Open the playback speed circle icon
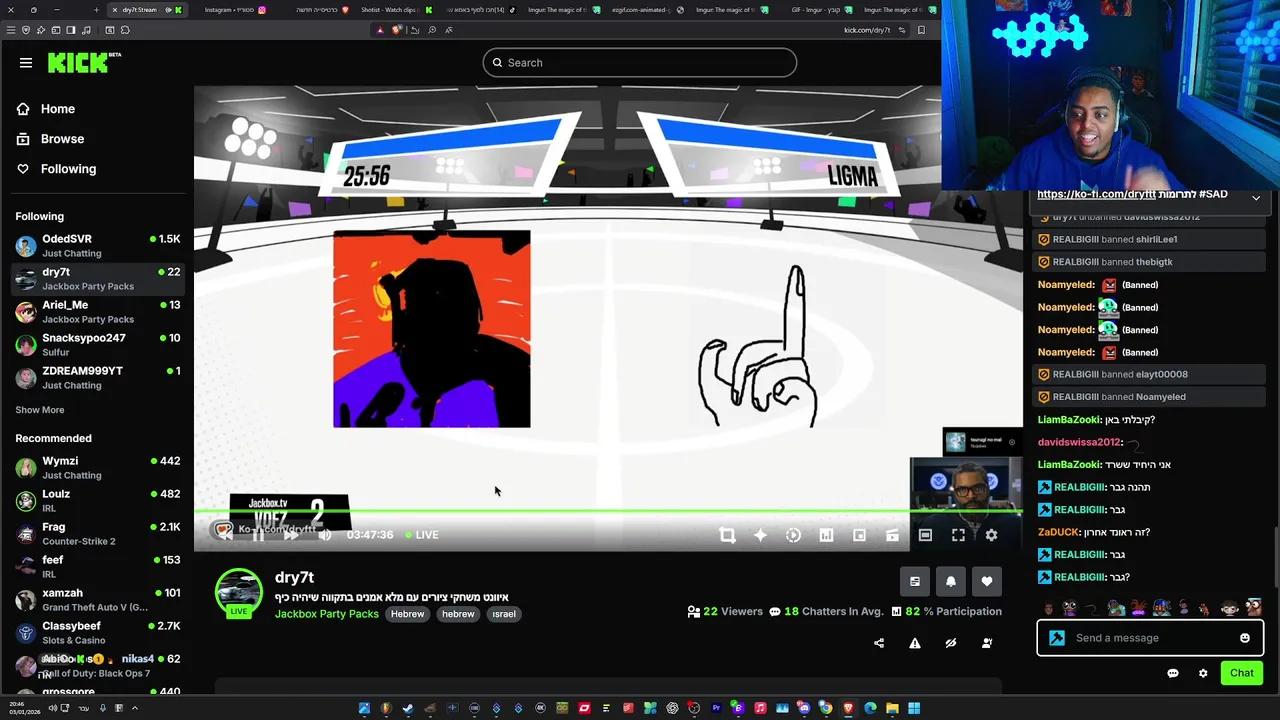 (x=793, y=535)
